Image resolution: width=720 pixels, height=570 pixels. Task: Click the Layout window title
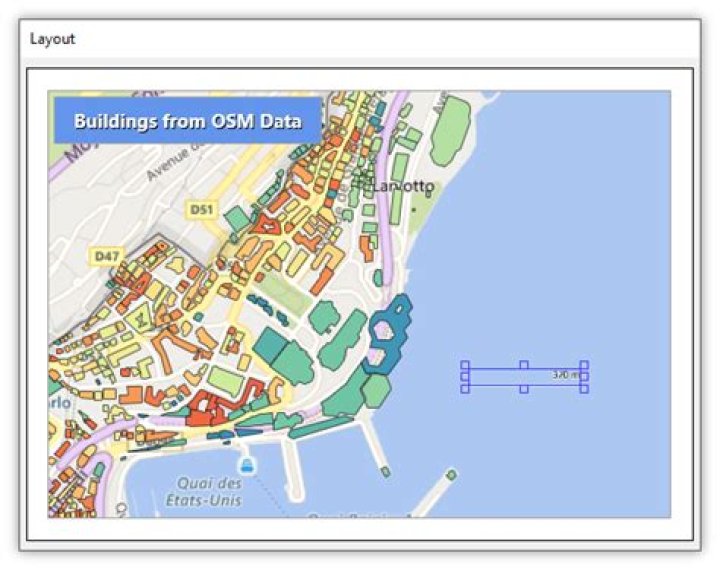pos(52,39)
